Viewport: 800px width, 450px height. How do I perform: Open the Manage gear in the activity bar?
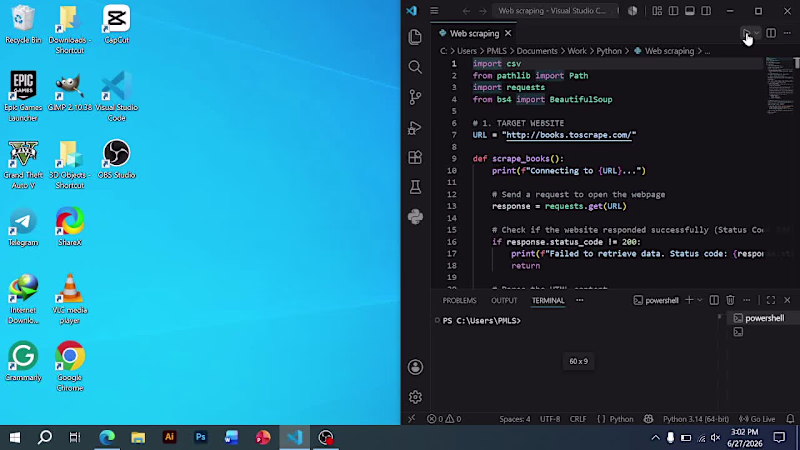click(x=415, y=396)
